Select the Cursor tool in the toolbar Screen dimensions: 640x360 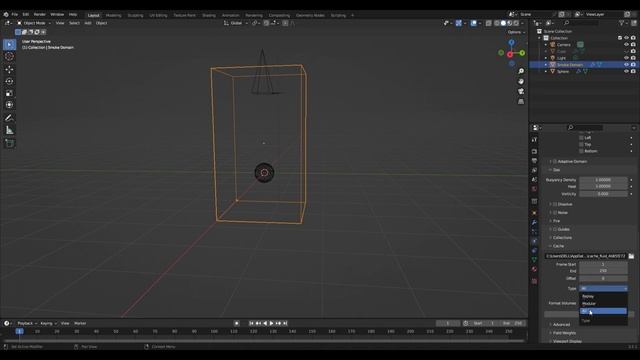click(9, 56)
